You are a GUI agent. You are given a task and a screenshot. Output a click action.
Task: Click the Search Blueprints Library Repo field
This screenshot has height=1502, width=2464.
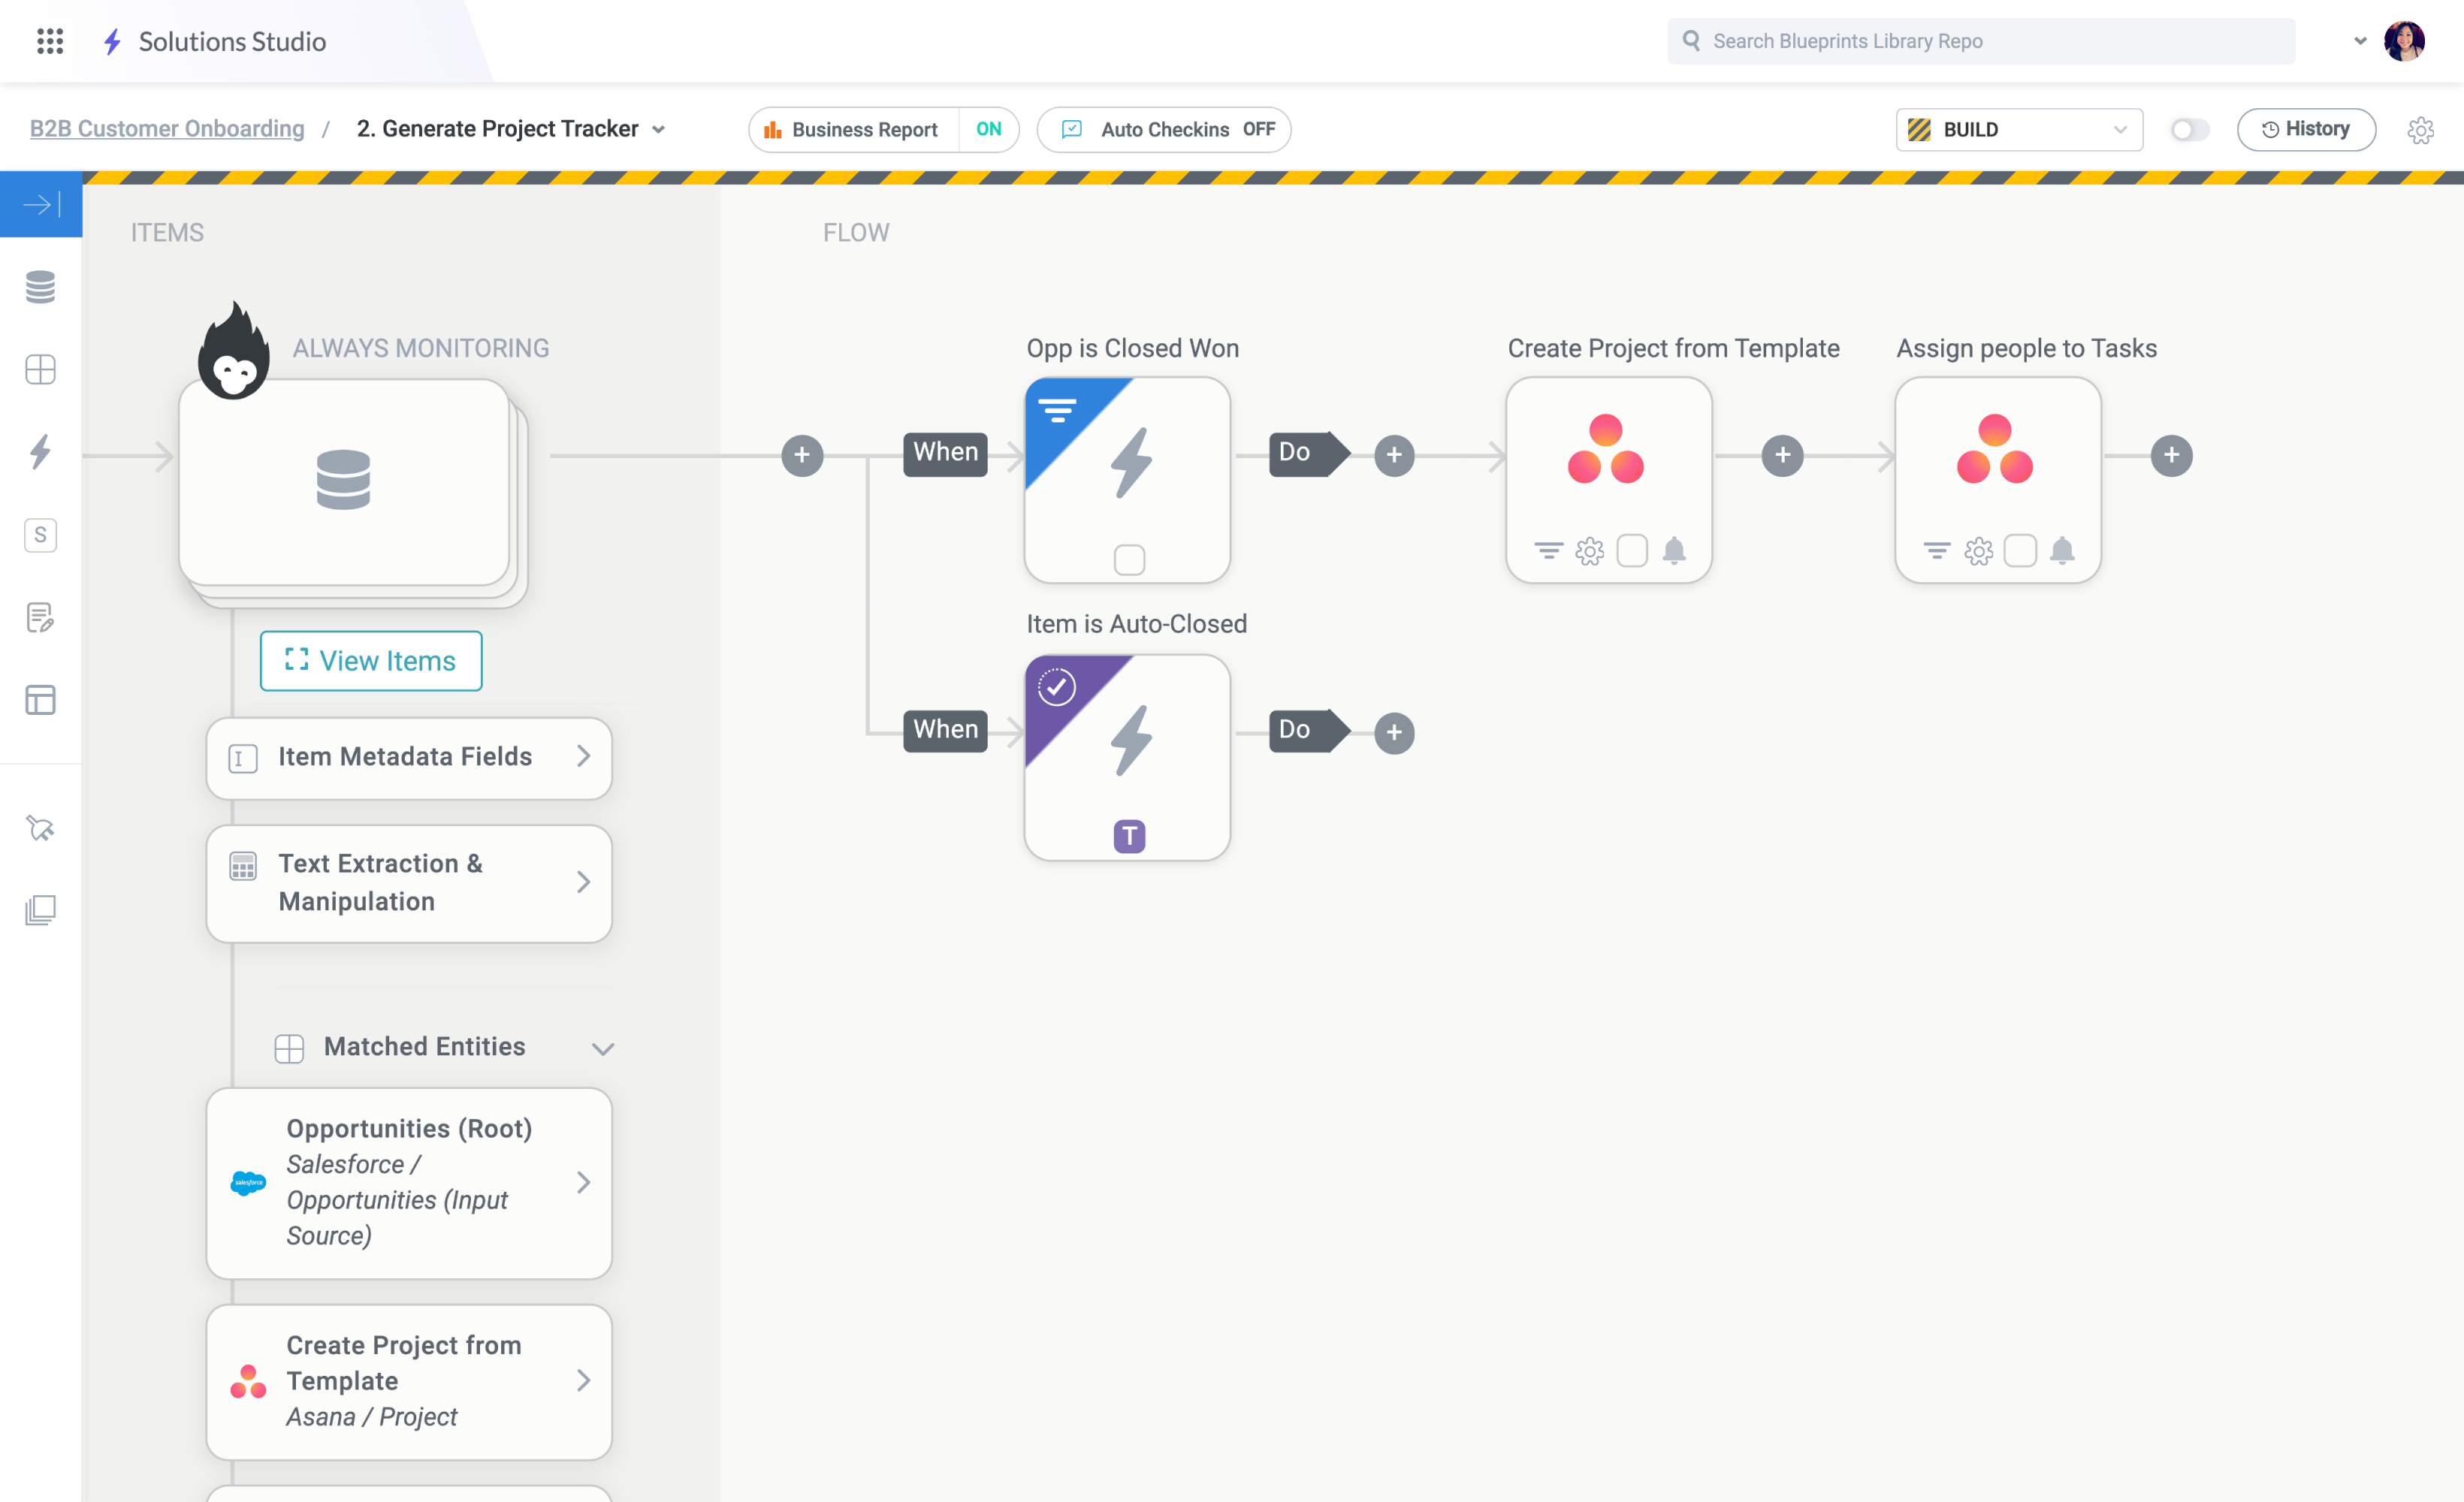pyautogui.click(x=1980, y=41)
